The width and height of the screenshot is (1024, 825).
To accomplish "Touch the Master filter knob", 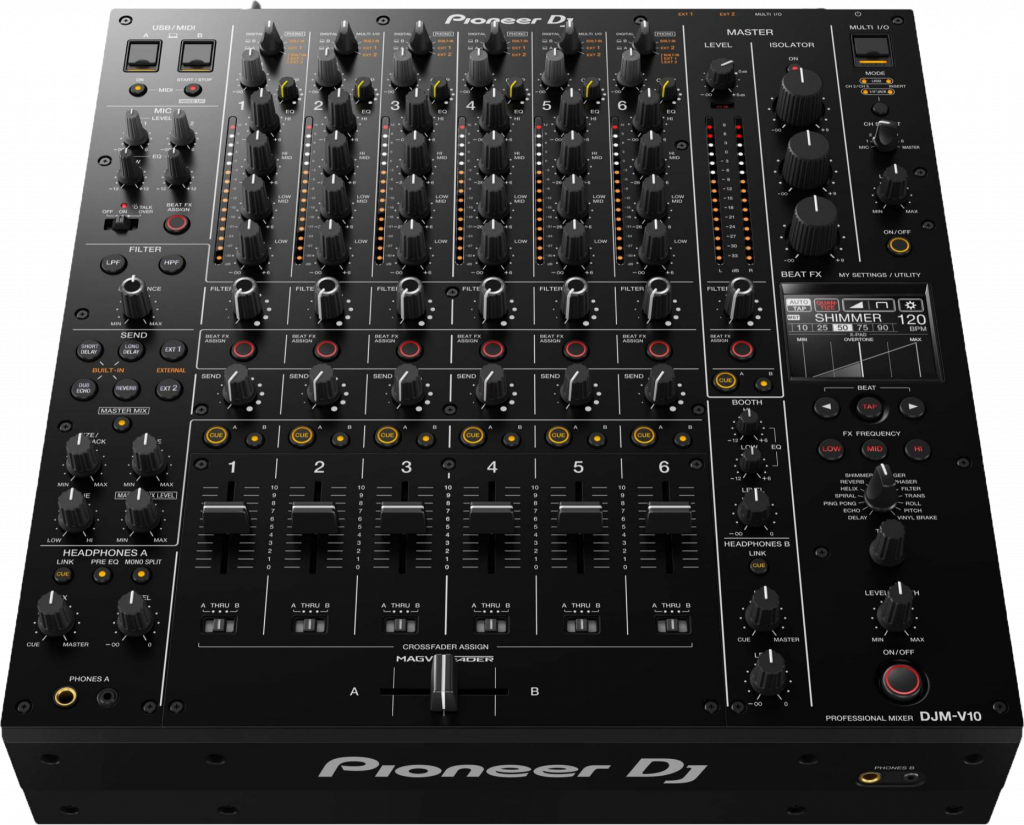I will [741, 300].
